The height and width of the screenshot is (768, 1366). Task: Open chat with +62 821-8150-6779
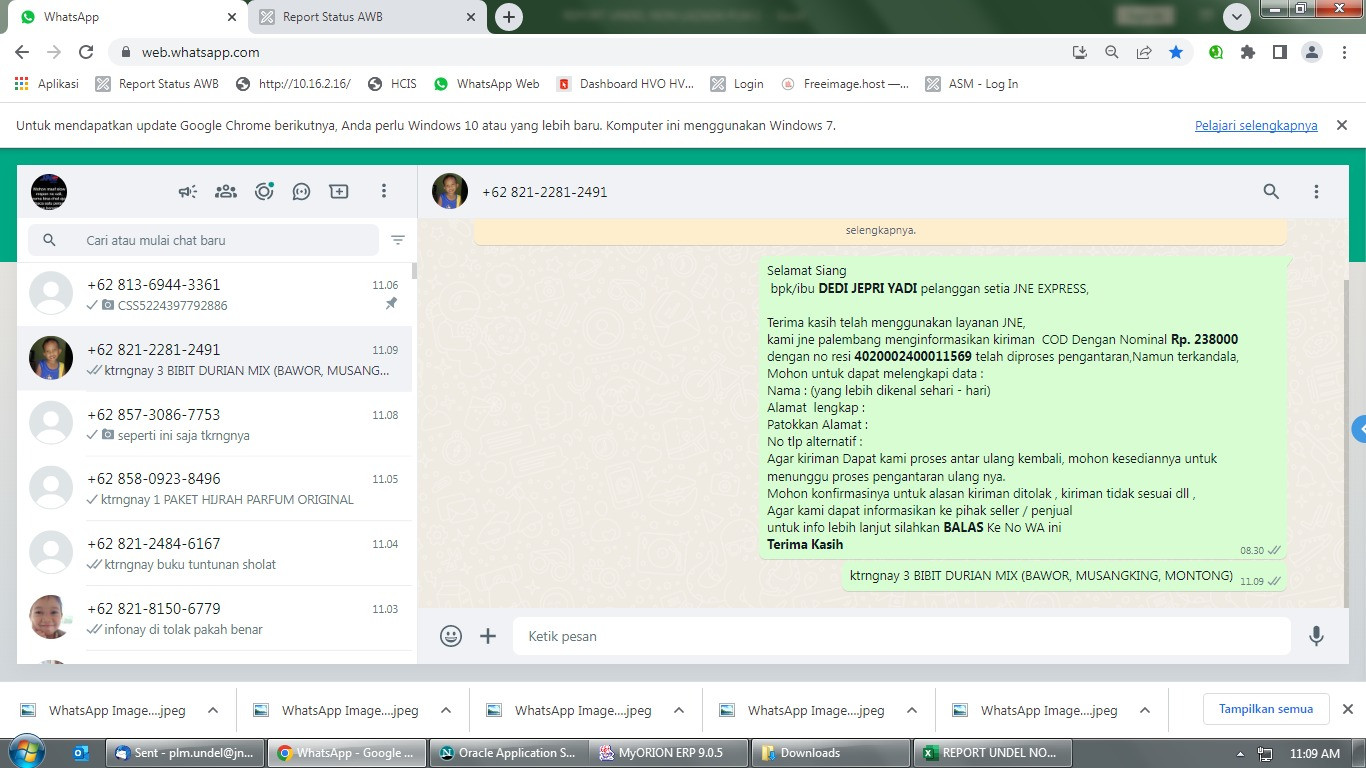214,618
